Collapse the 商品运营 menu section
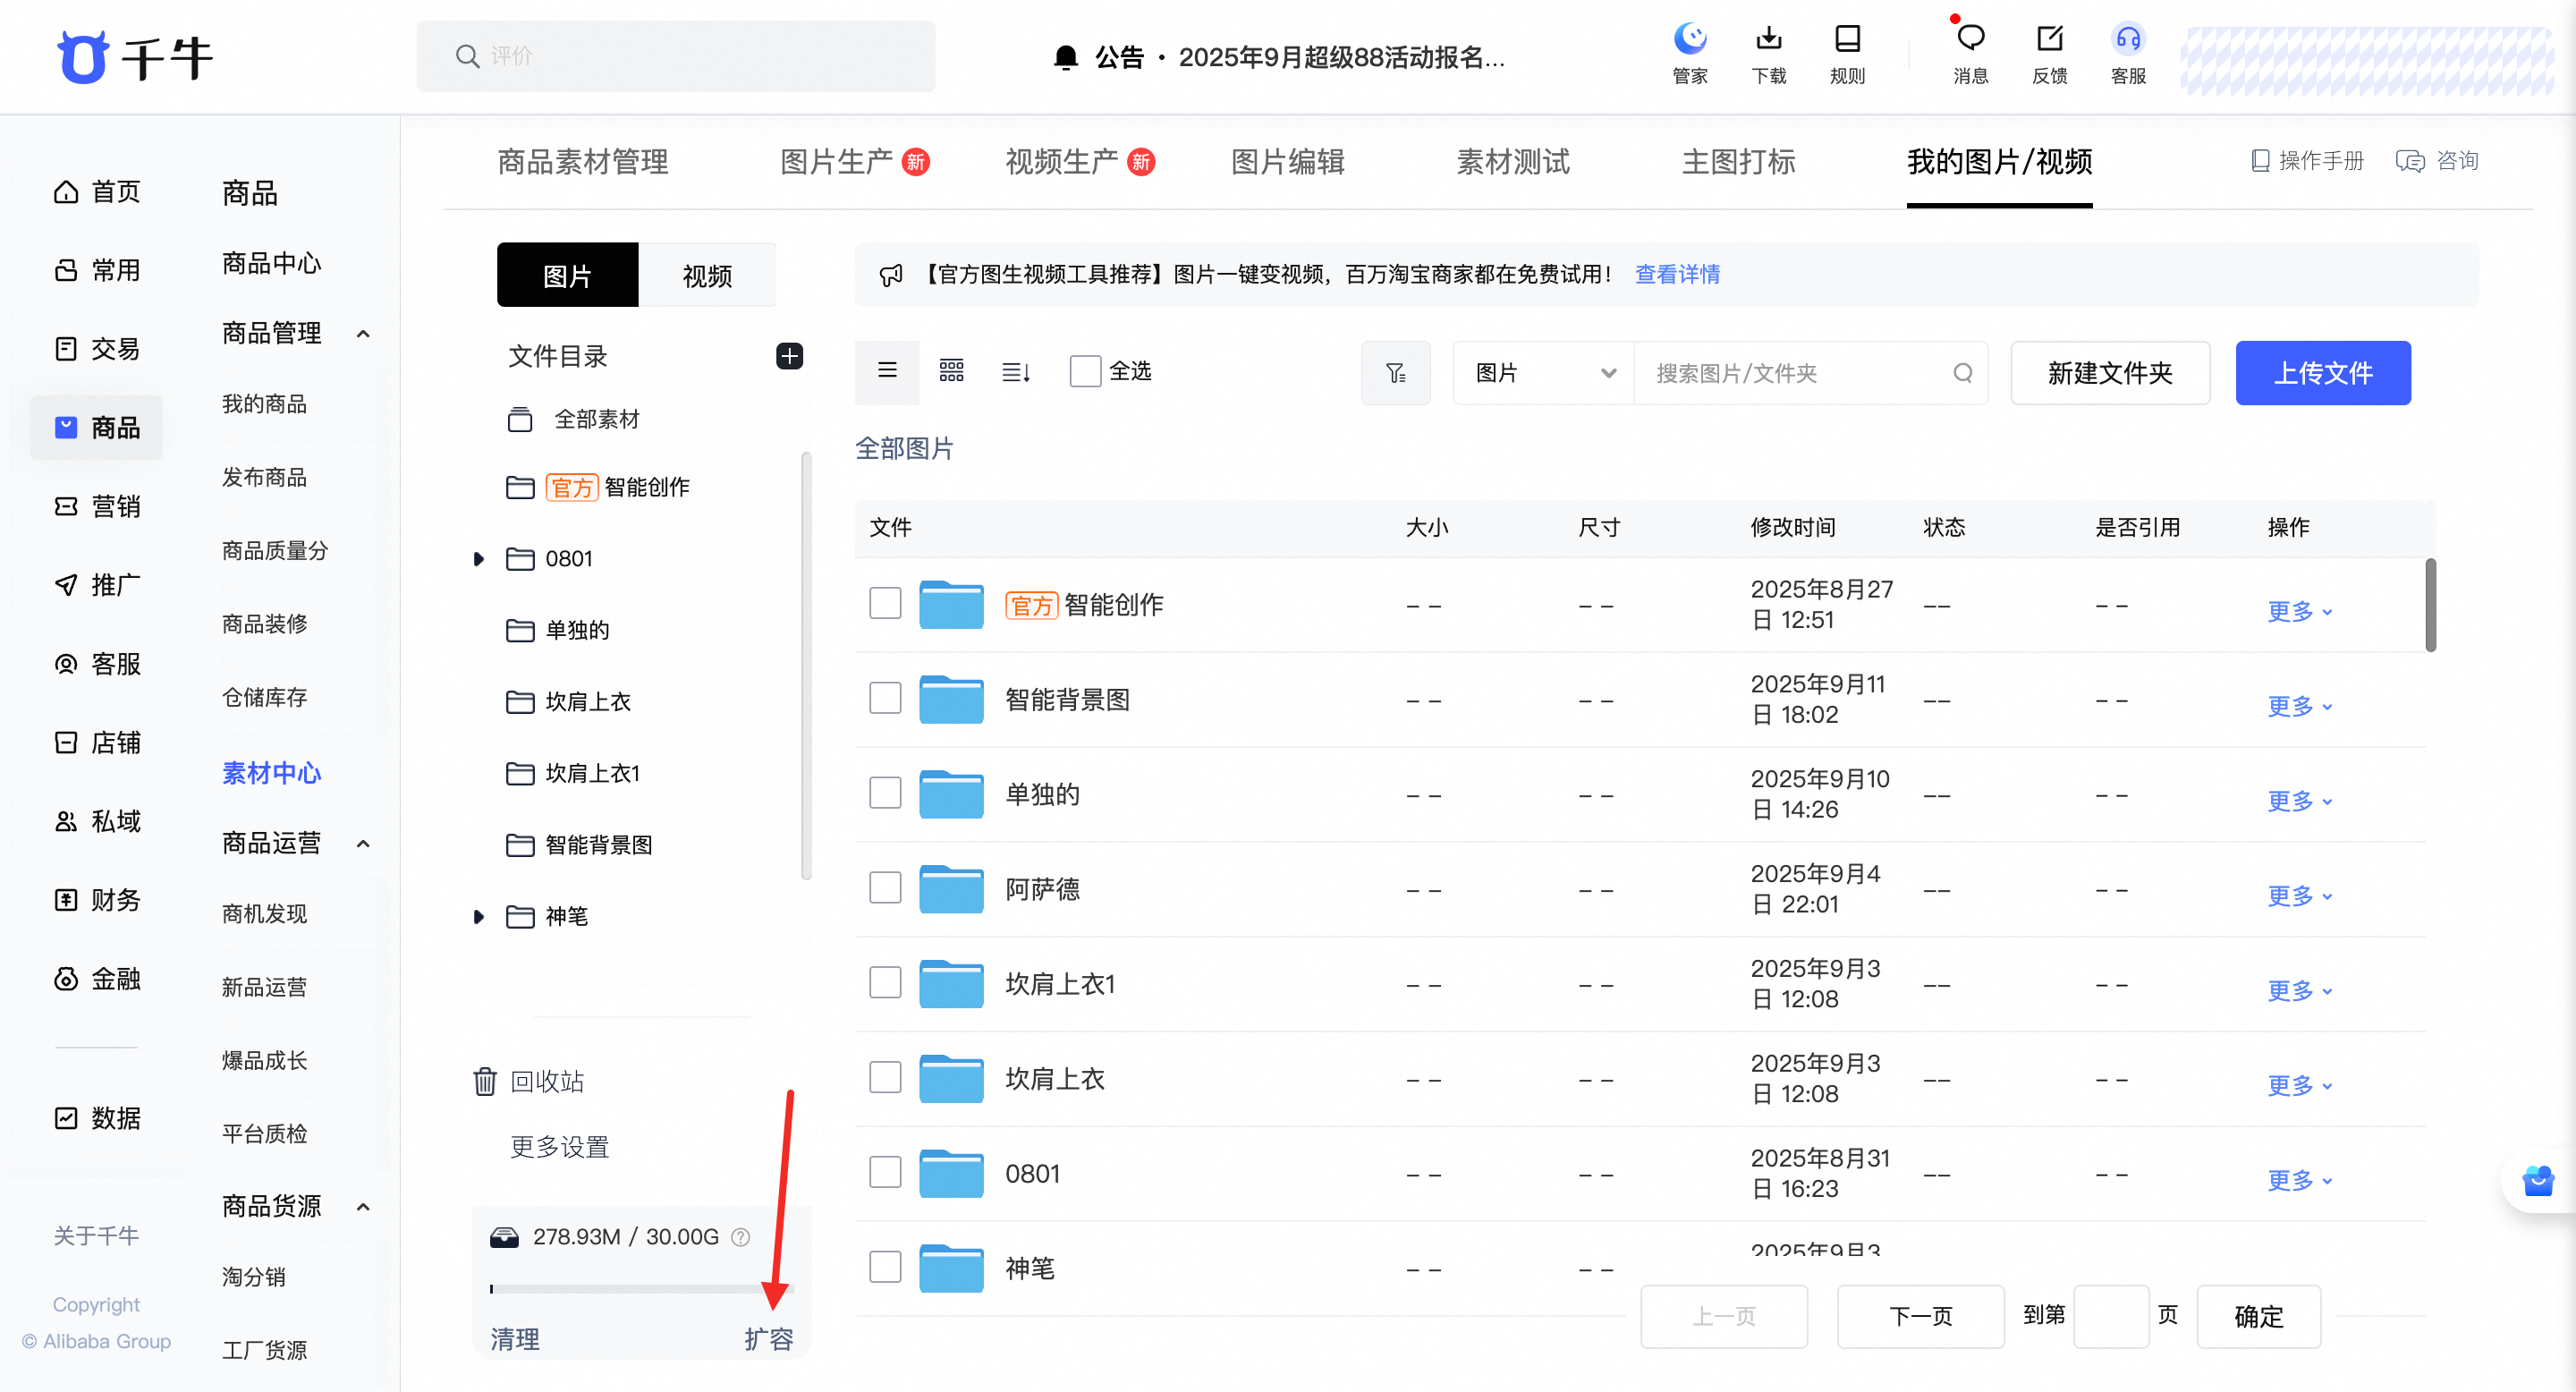 [x=363, y=844]
